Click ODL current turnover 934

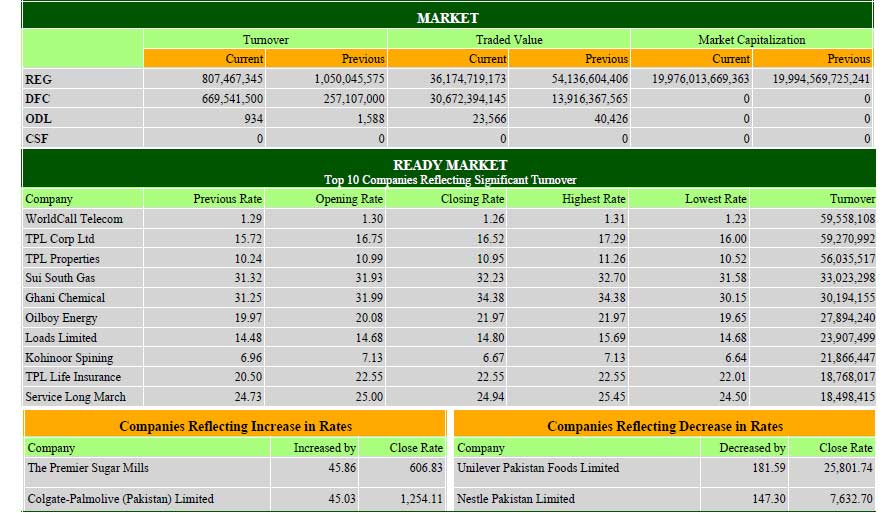click(253, 118)
